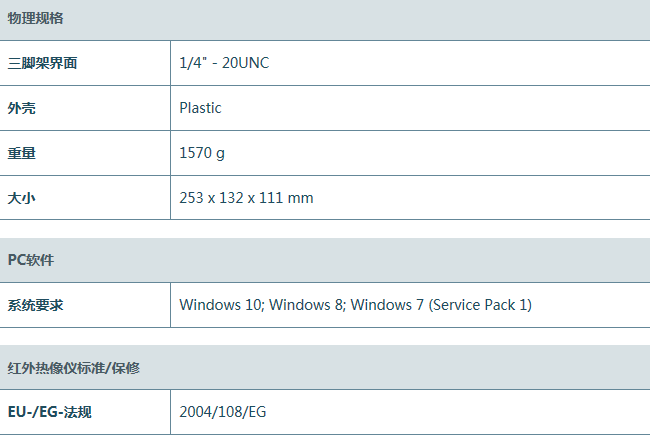
Task: Click the Plastic housing value
Action: click(x=200, y=108)
